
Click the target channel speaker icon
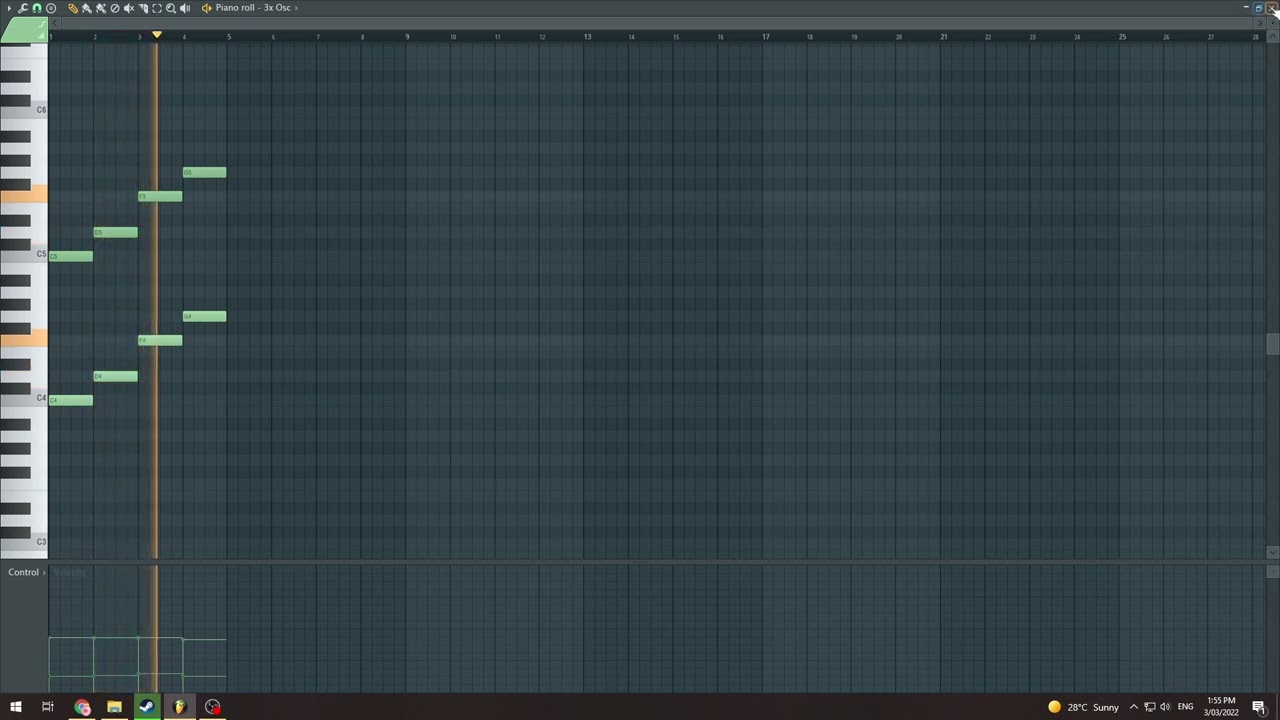tap(207, 8)
